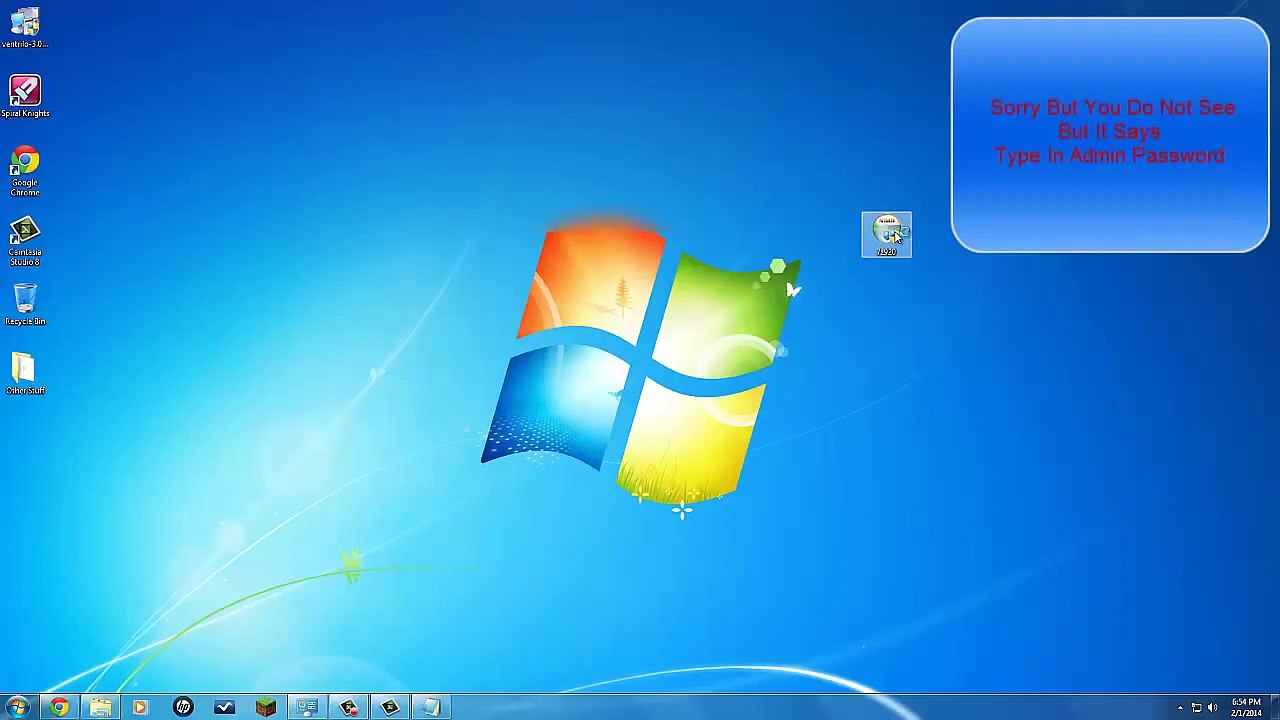
Task: Switch to the Camtasia Recorder taskbar button
Action: click(x=348, y=707)
